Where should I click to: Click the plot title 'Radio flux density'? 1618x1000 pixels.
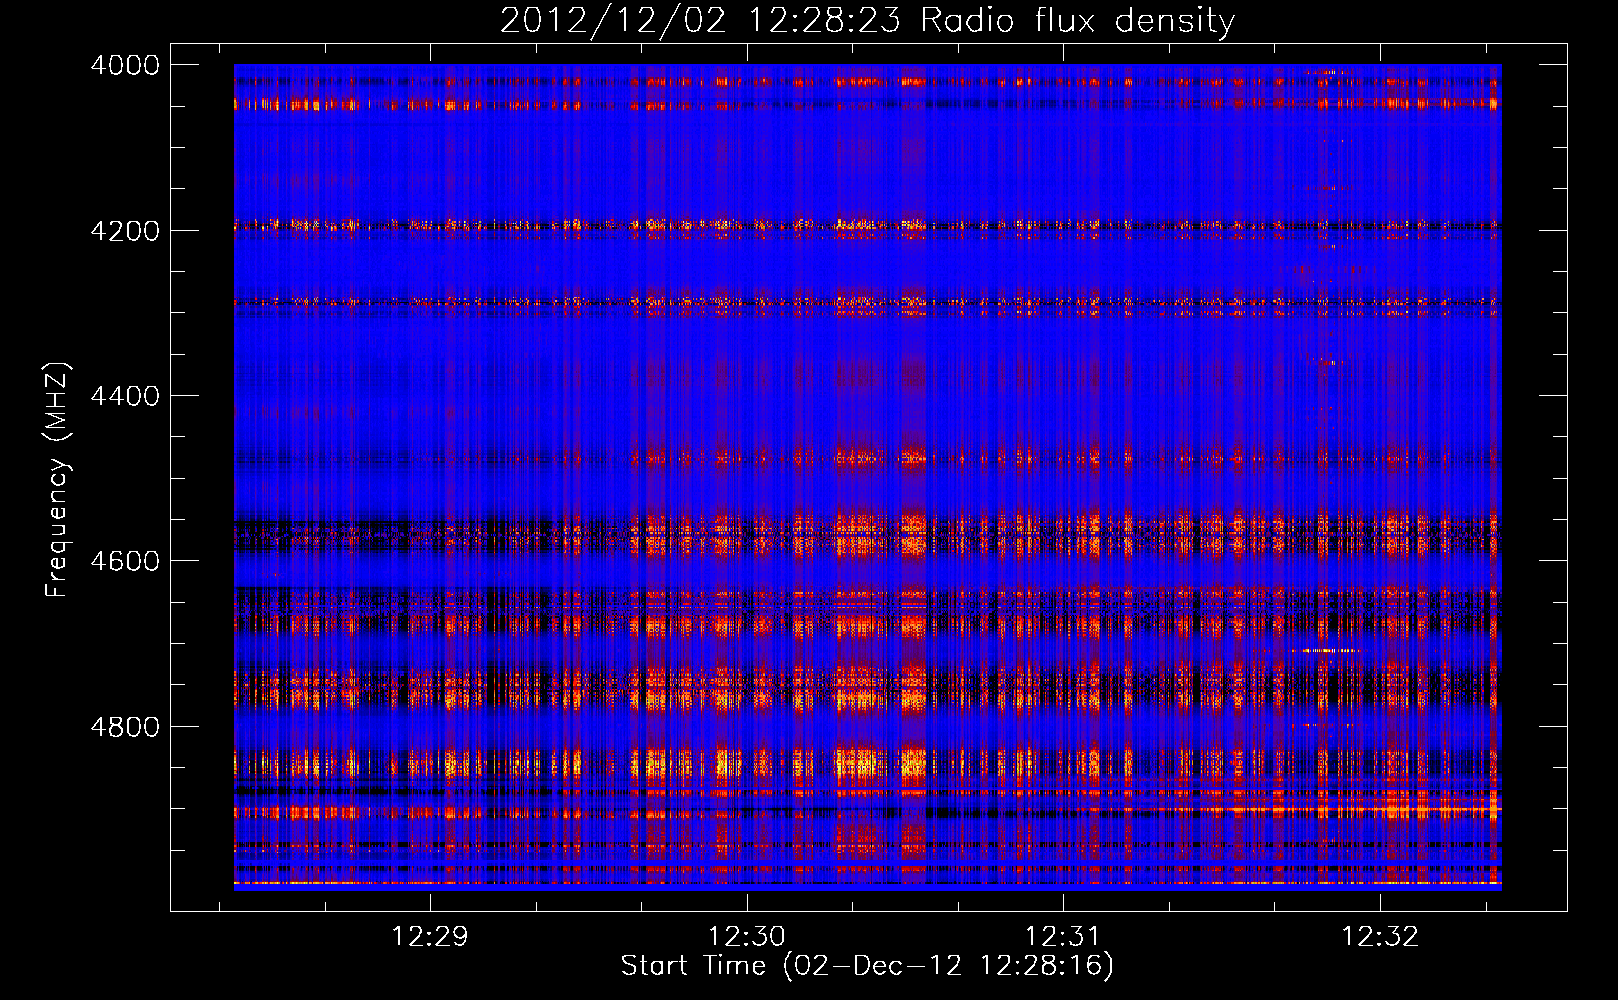pyautogui.click(x=1077, y=21)
